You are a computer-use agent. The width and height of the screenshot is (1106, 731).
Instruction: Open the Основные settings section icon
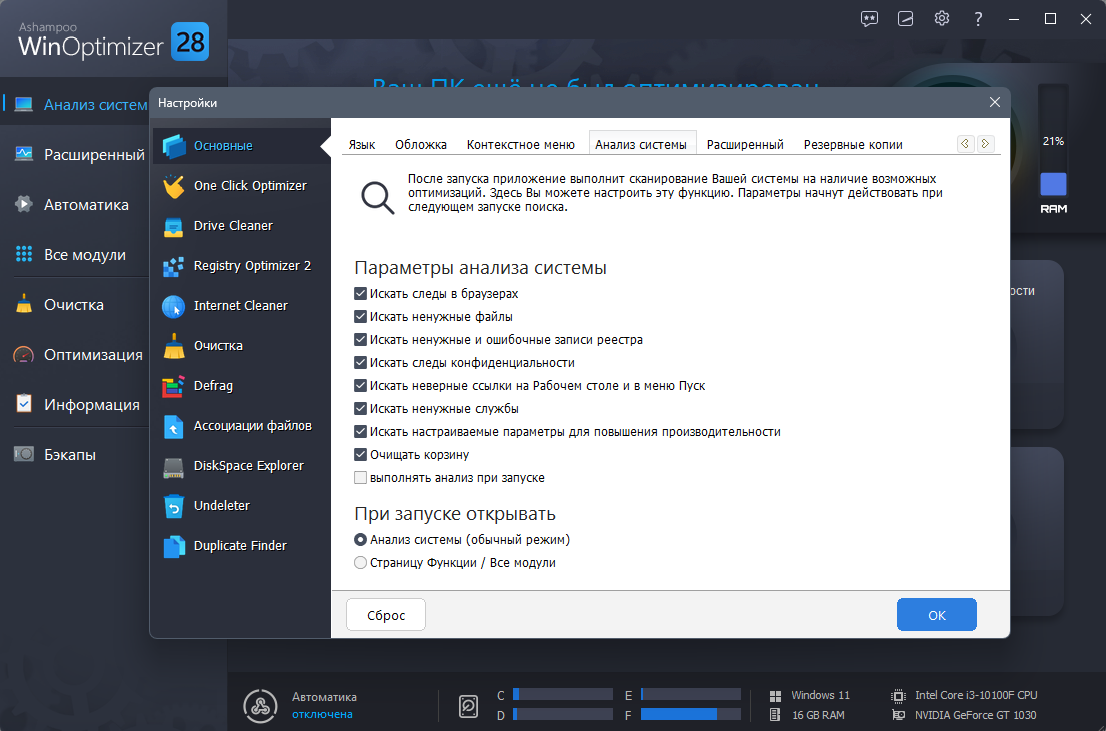tap(174, 146)
